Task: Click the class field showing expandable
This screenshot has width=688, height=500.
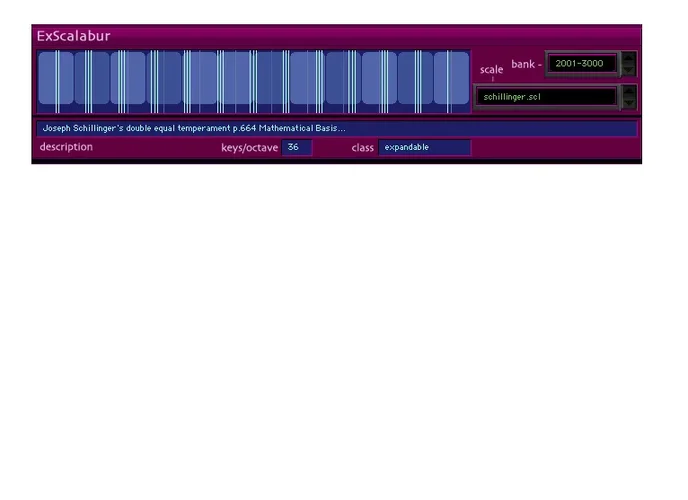Action: pyautogui.click(x=425, y=147)
